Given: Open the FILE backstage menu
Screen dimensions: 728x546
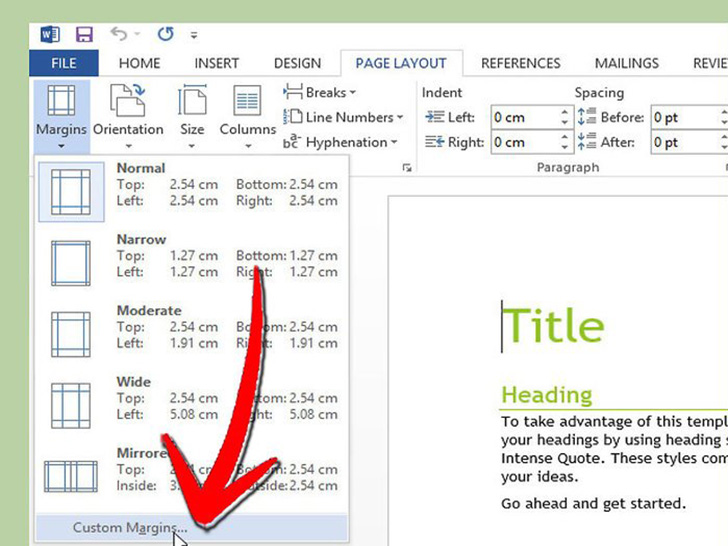Looking at the screenshot, I should (x=64, y=63).
